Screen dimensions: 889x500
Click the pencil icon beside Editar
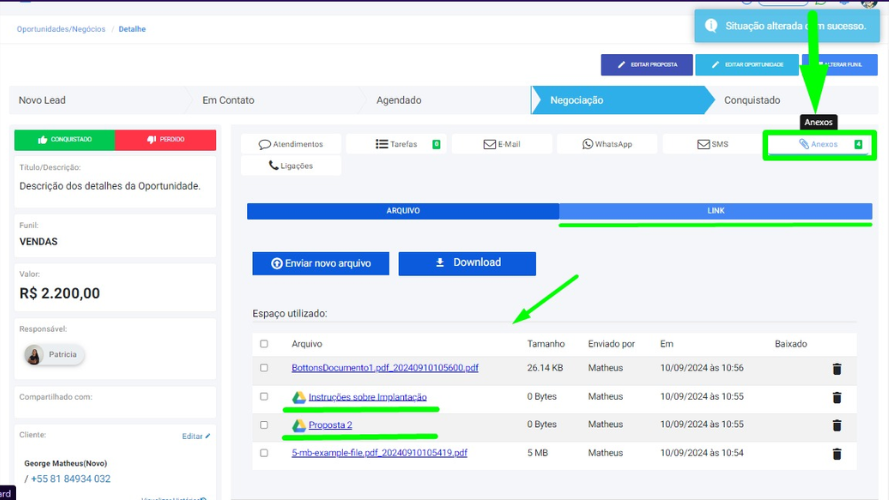(207, 436)
